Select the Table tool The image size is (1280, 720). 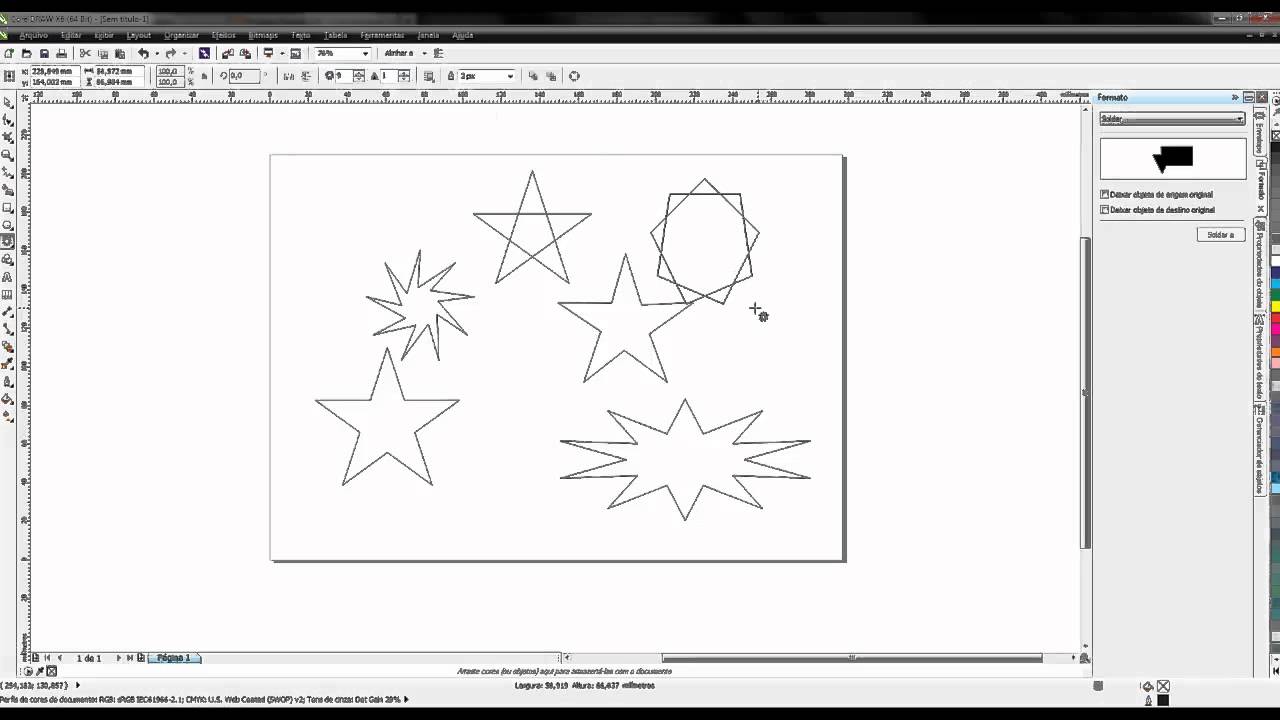click(8, 295)
